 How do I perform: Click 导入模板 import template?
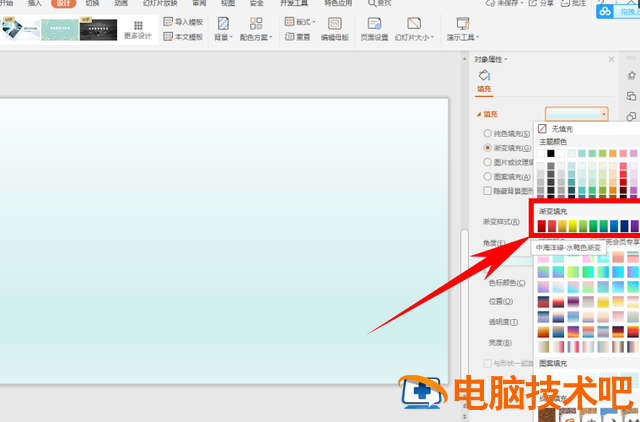click(183, 22)
